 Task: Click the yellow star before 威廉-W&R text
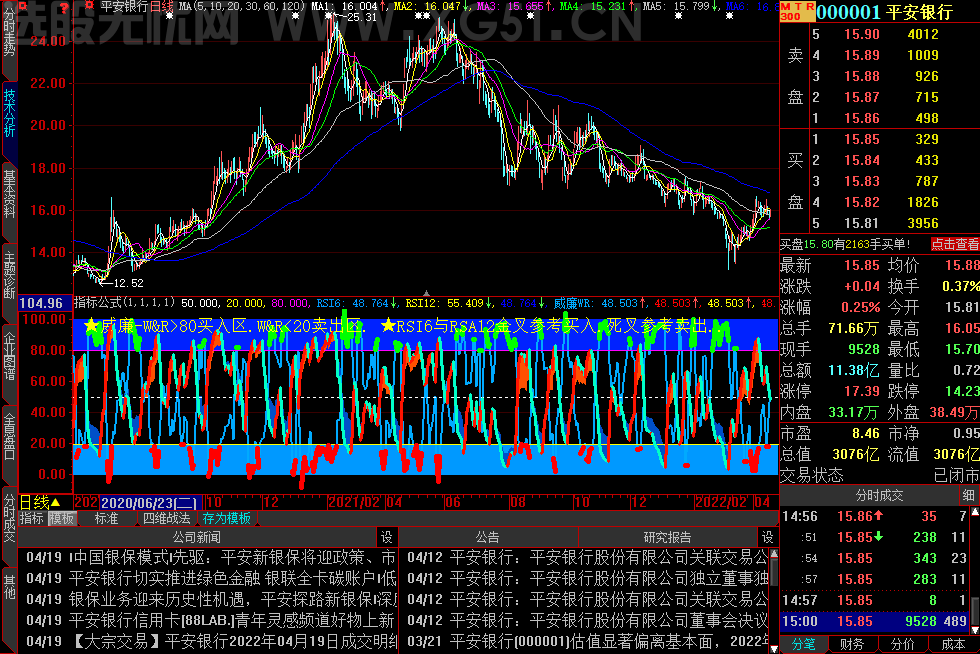91,325
